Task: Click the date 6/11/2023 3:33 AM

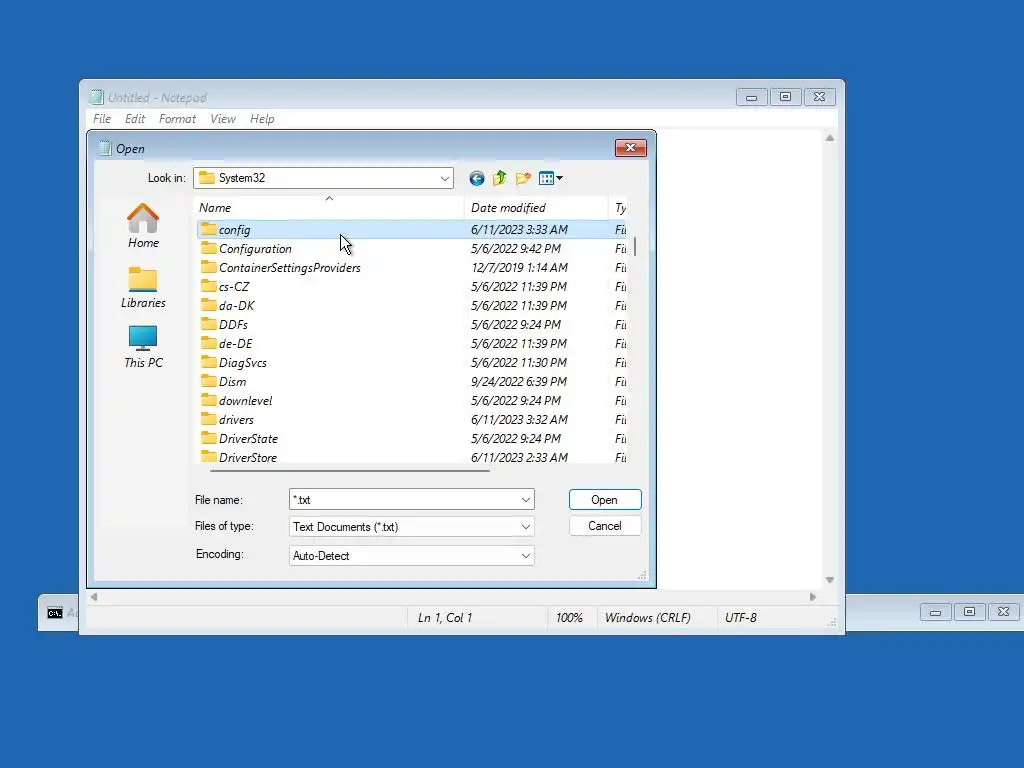Action: (x=519, y=229)
